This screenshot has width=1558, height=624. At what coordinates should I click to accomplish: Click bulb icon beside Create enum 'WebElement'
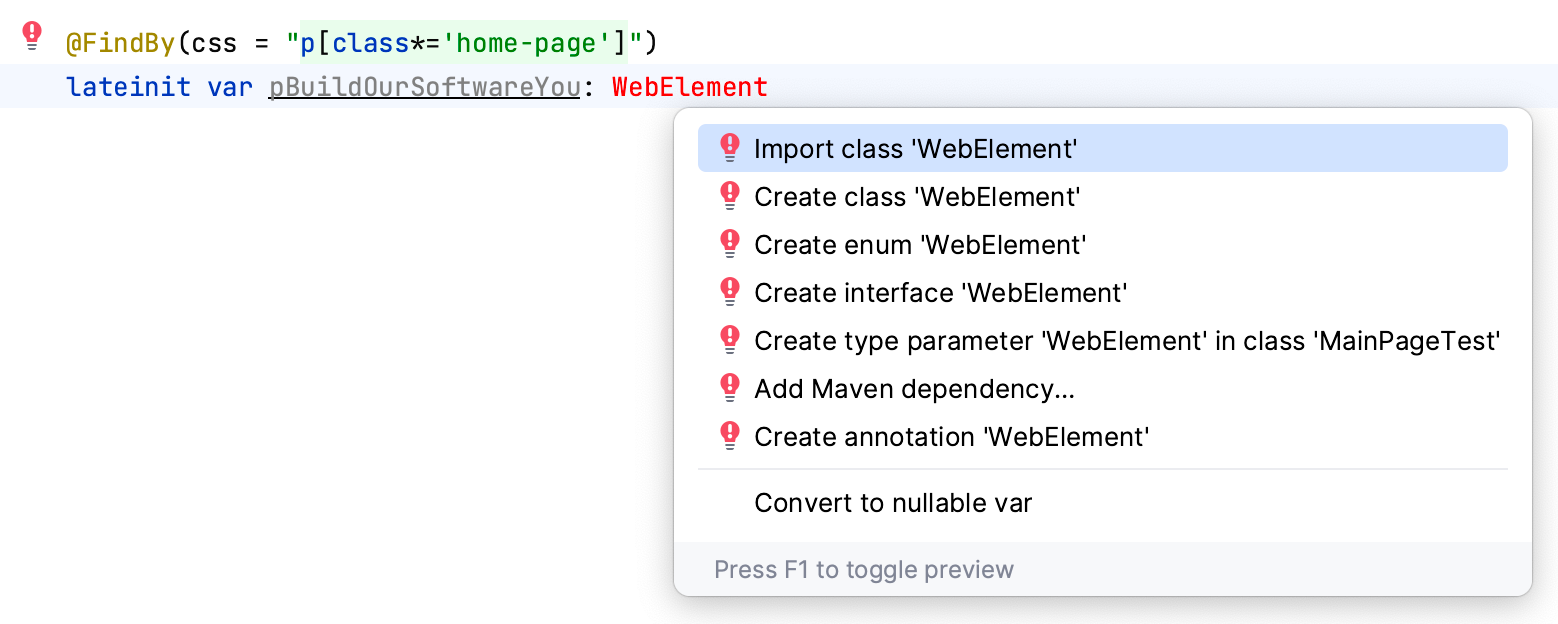[x=730, y=244]
